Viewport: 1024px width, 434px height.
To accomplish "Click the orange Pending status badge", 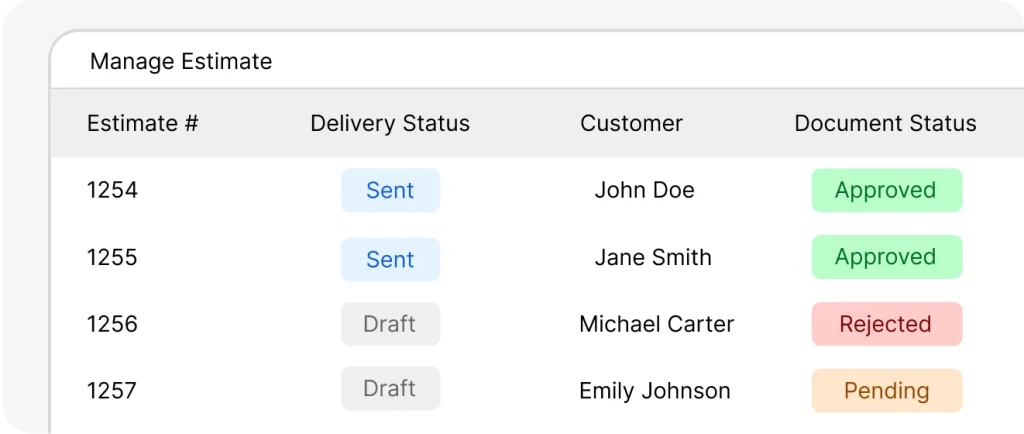I will [x=887, y=390].
